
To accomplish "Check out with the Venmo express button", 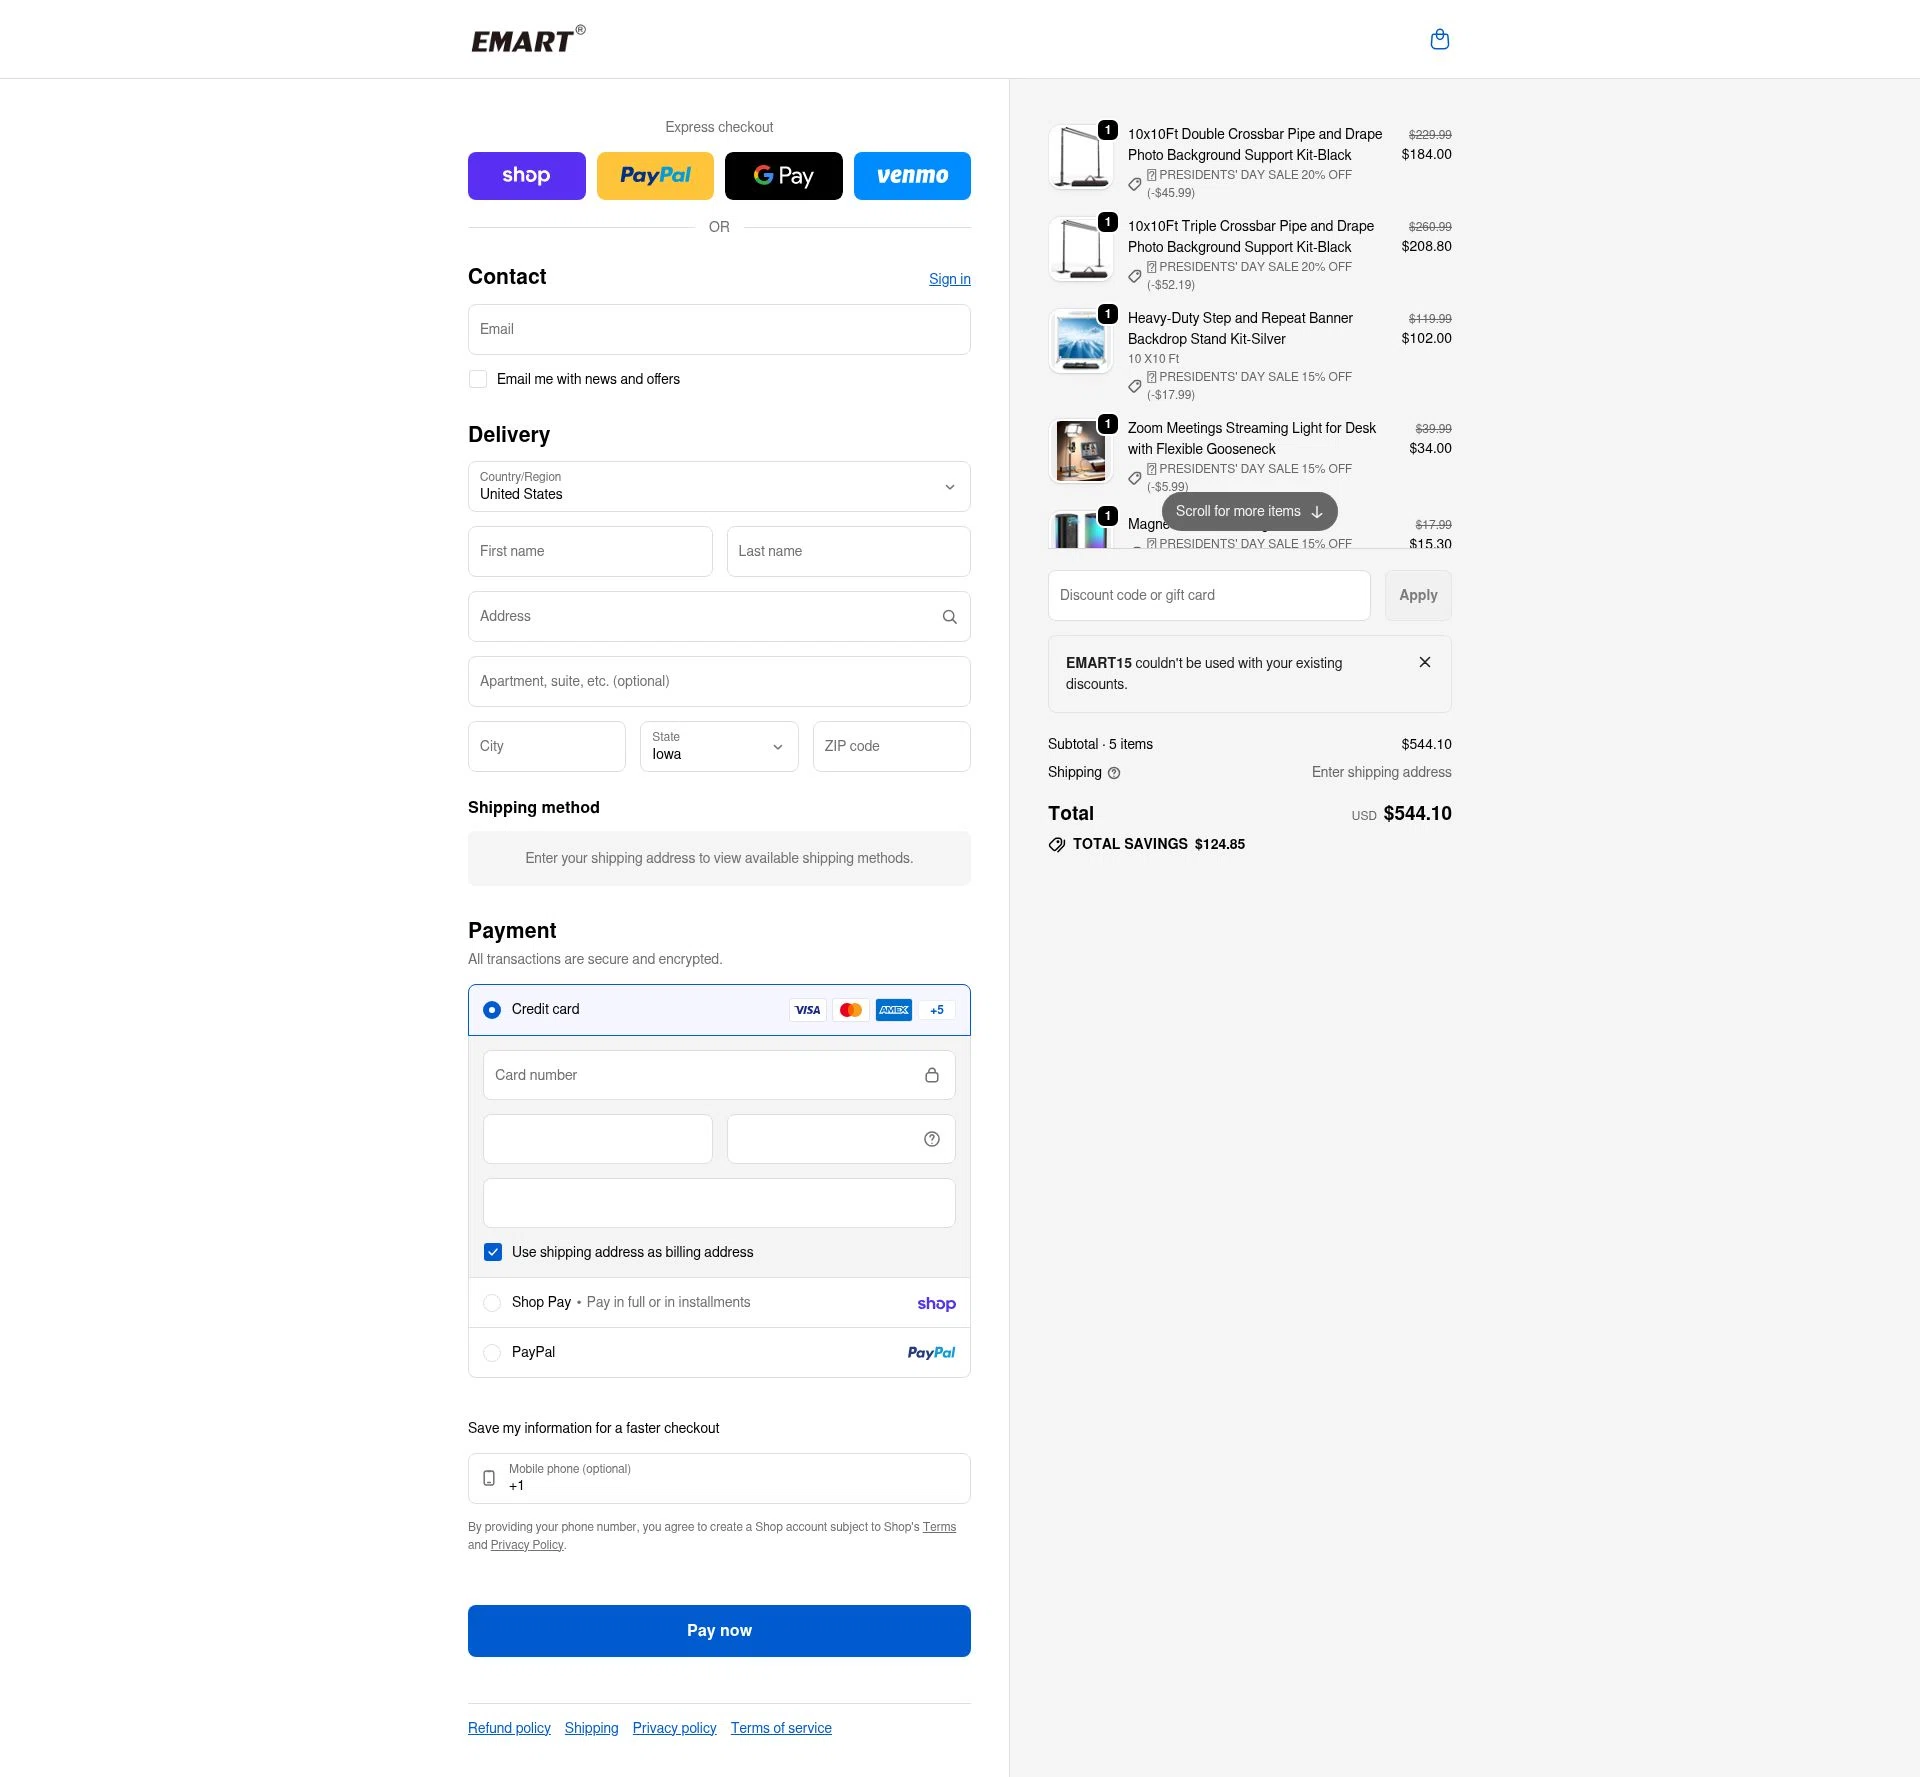I will tap(911, 175).
